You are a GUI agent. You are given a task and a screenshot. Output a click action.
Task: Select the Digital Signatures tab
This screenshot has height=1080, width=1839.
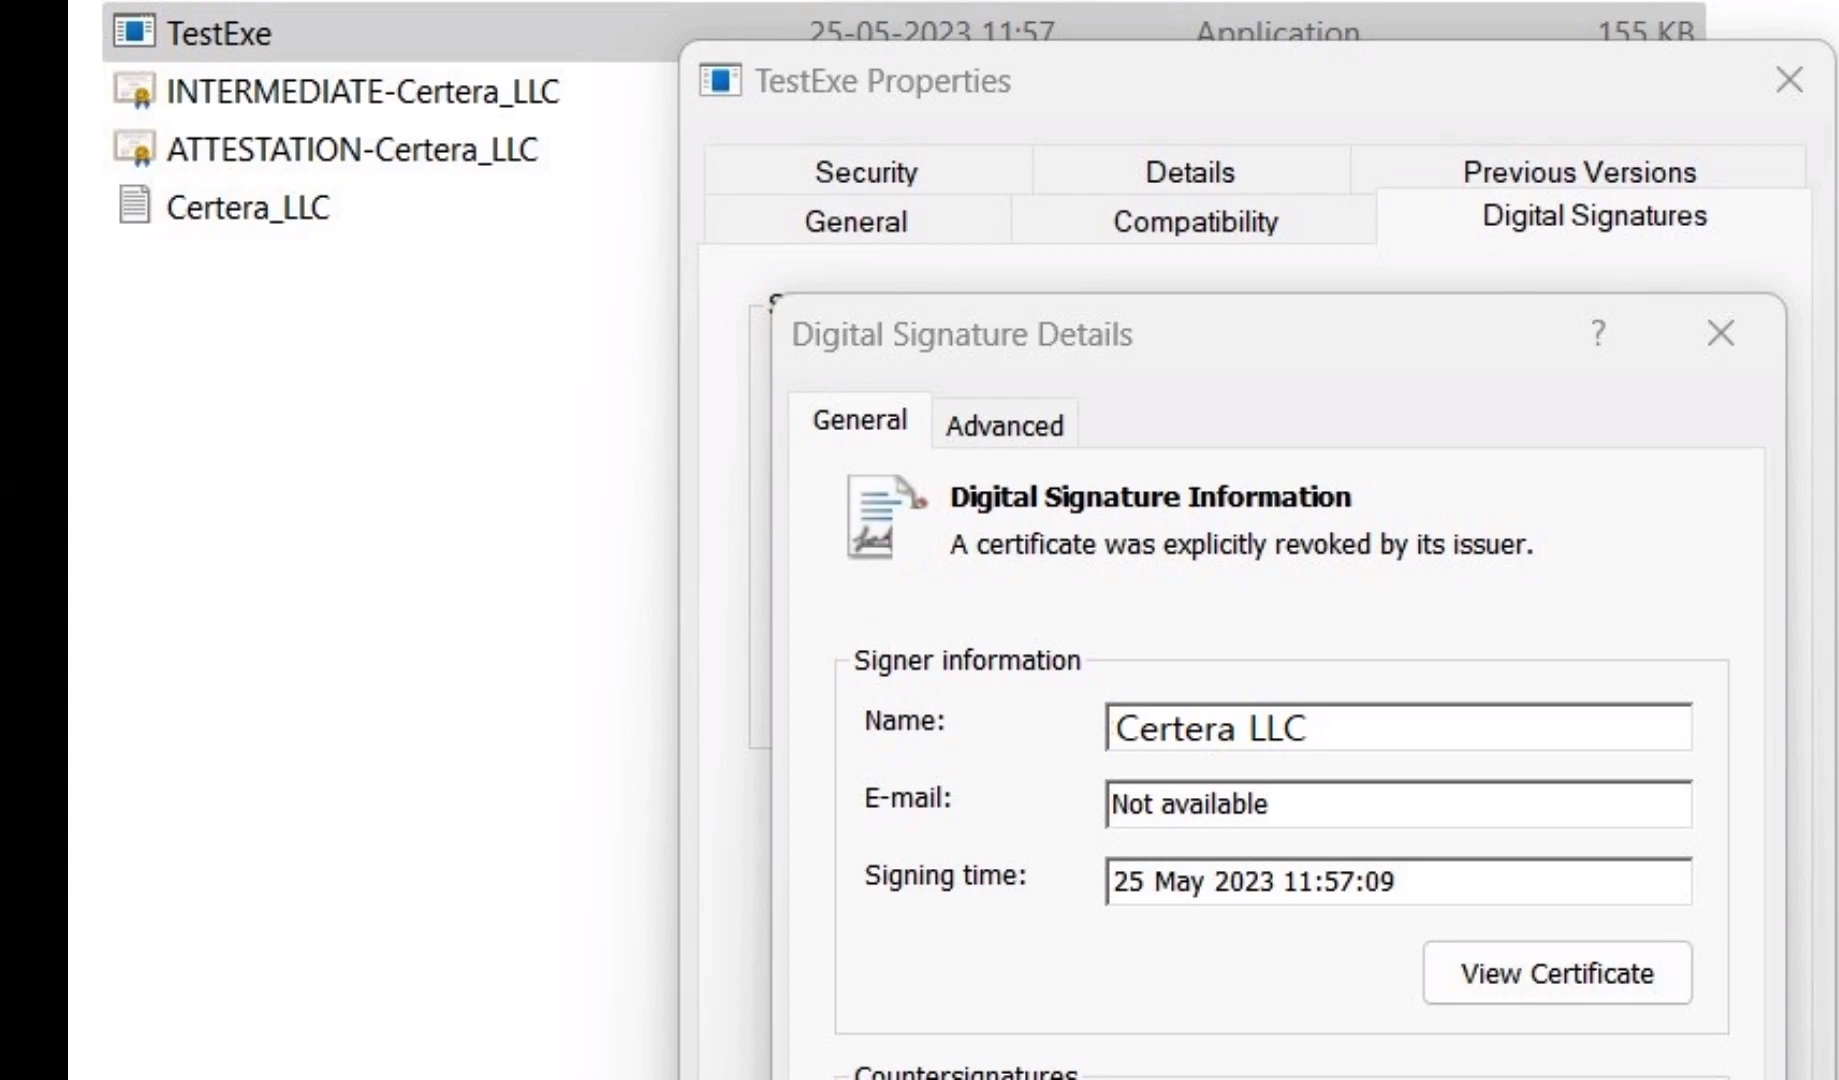click(1594, 216)
